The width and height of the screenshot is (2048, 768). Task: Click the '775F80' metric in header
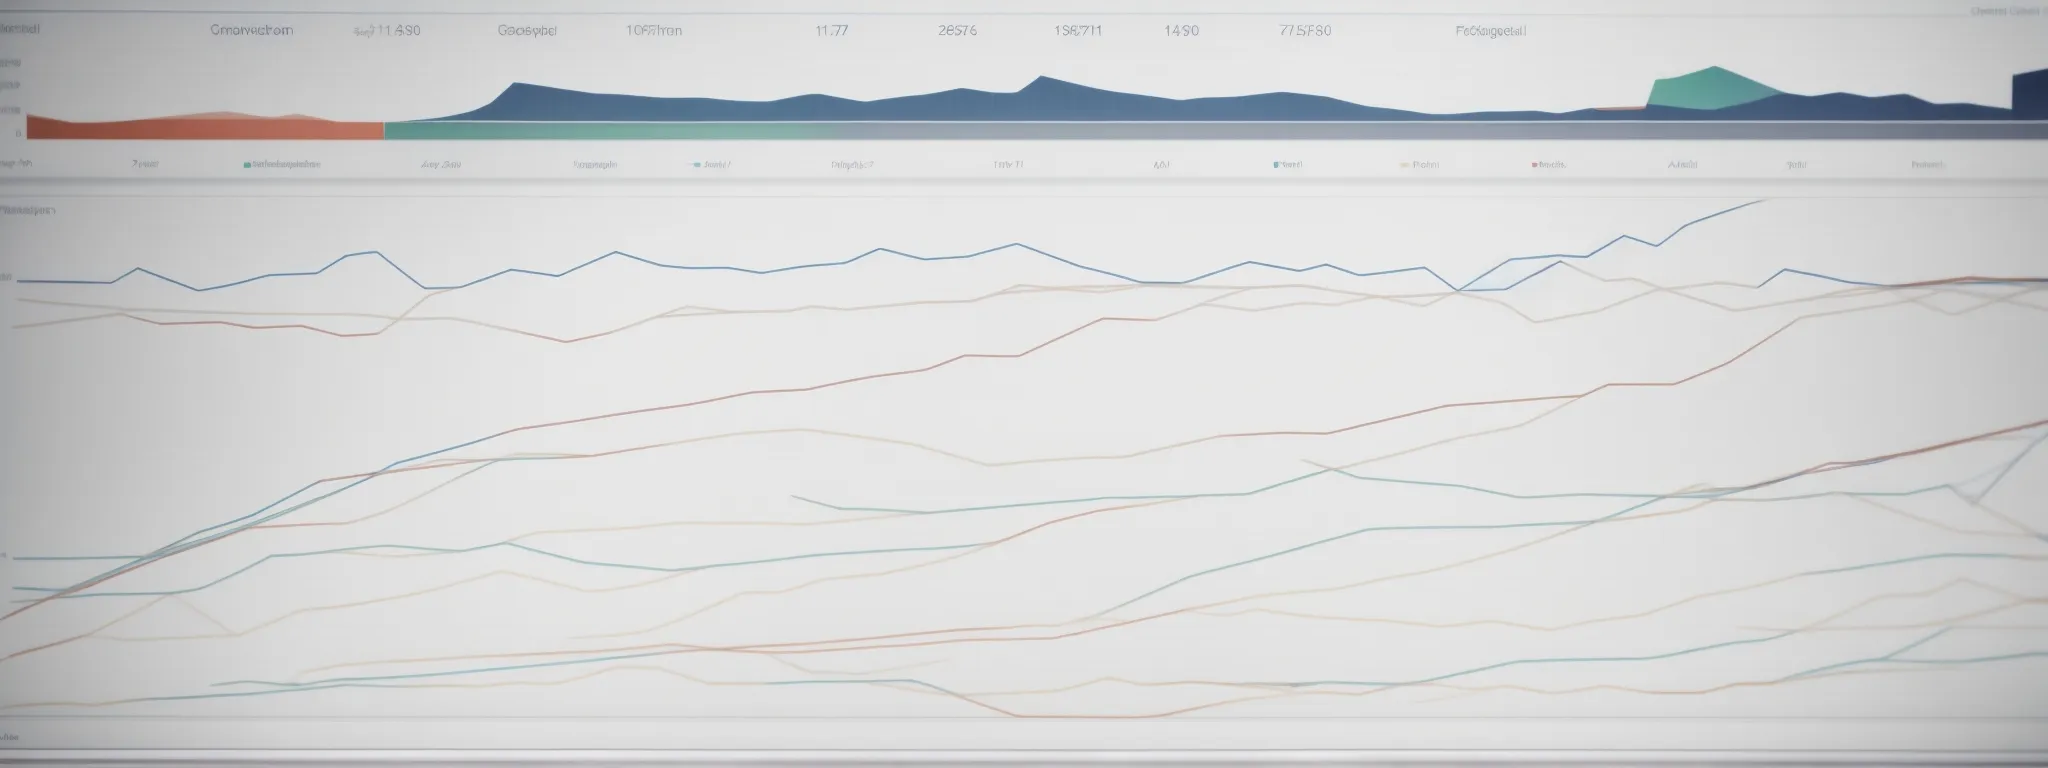[1305, 30]
